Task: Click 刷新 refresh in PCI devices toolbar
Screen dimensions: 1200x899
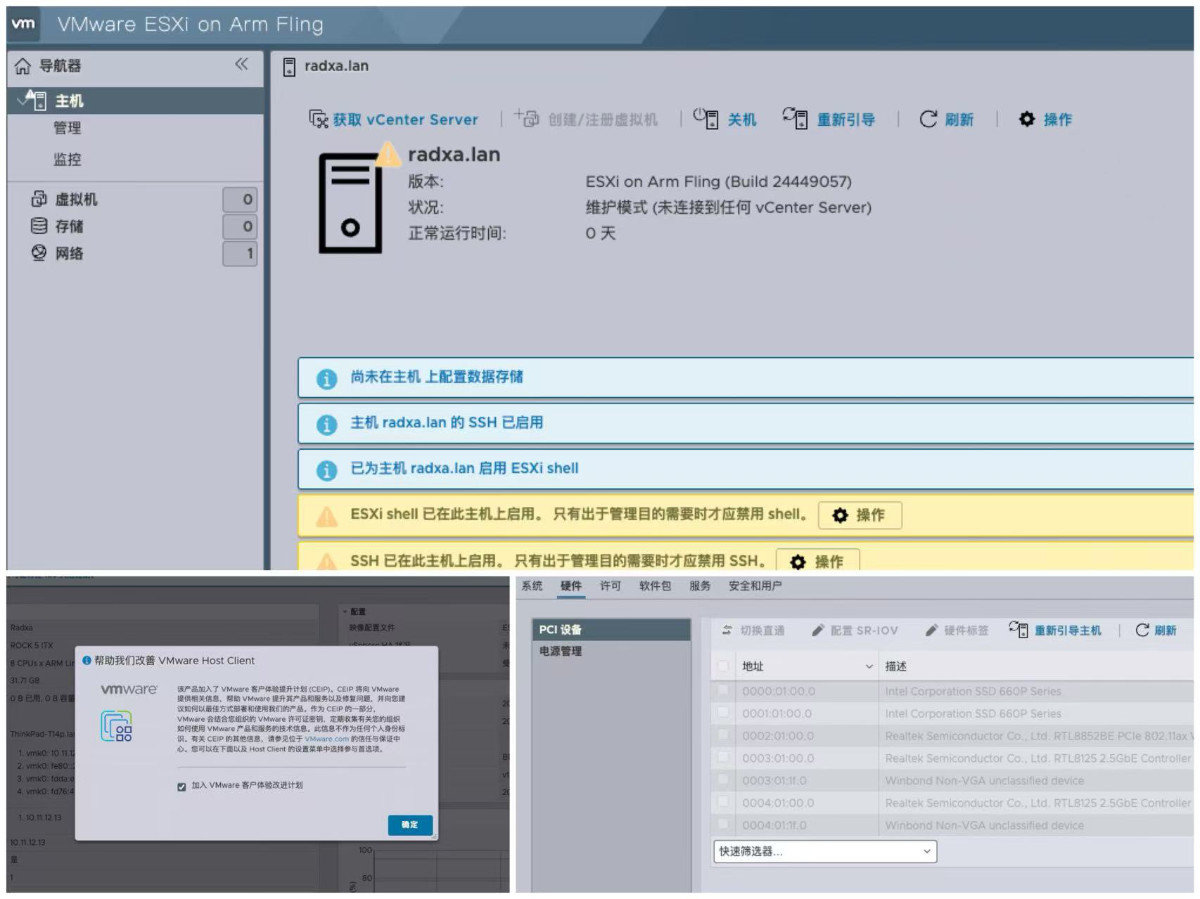Action: (1156, 631)
